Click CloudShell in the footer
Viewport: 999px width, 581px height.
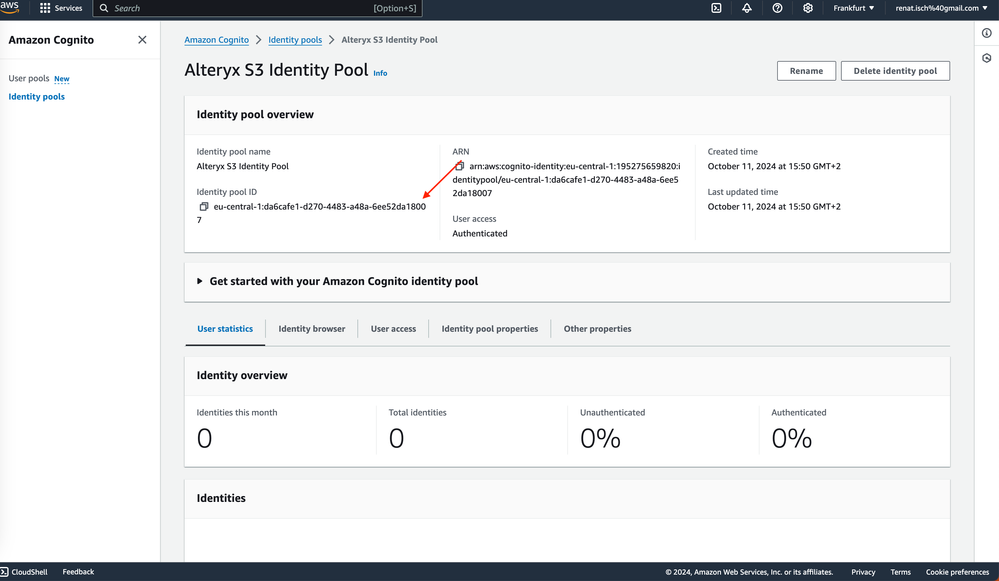(x=24, y=572)
